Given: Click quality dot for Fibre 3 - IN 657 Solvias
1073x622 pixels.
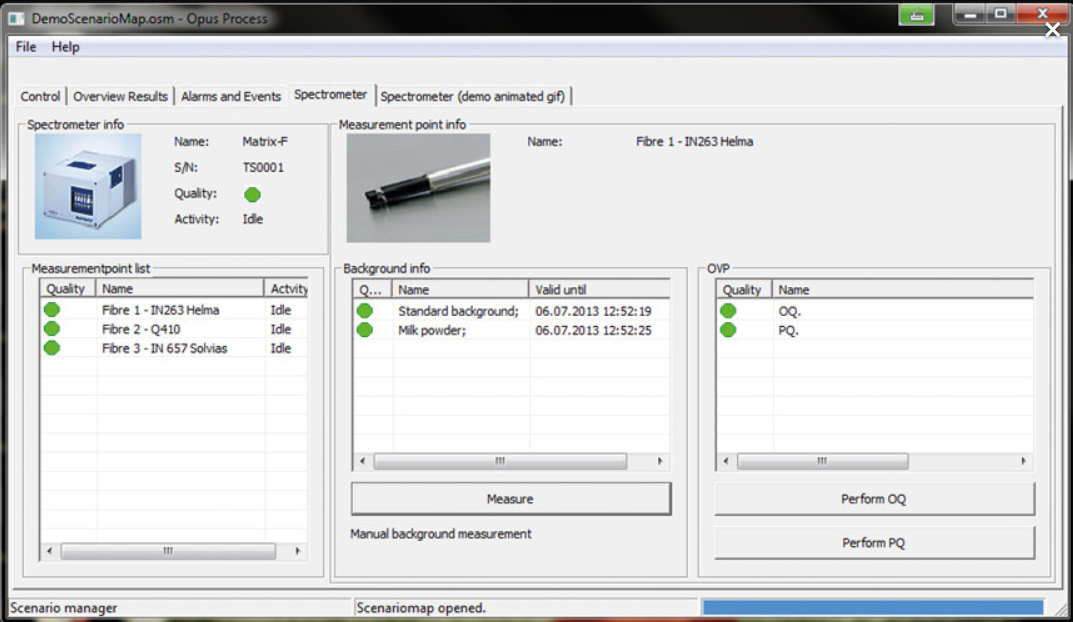Looking at the screenshot, I should pos(51,348).
